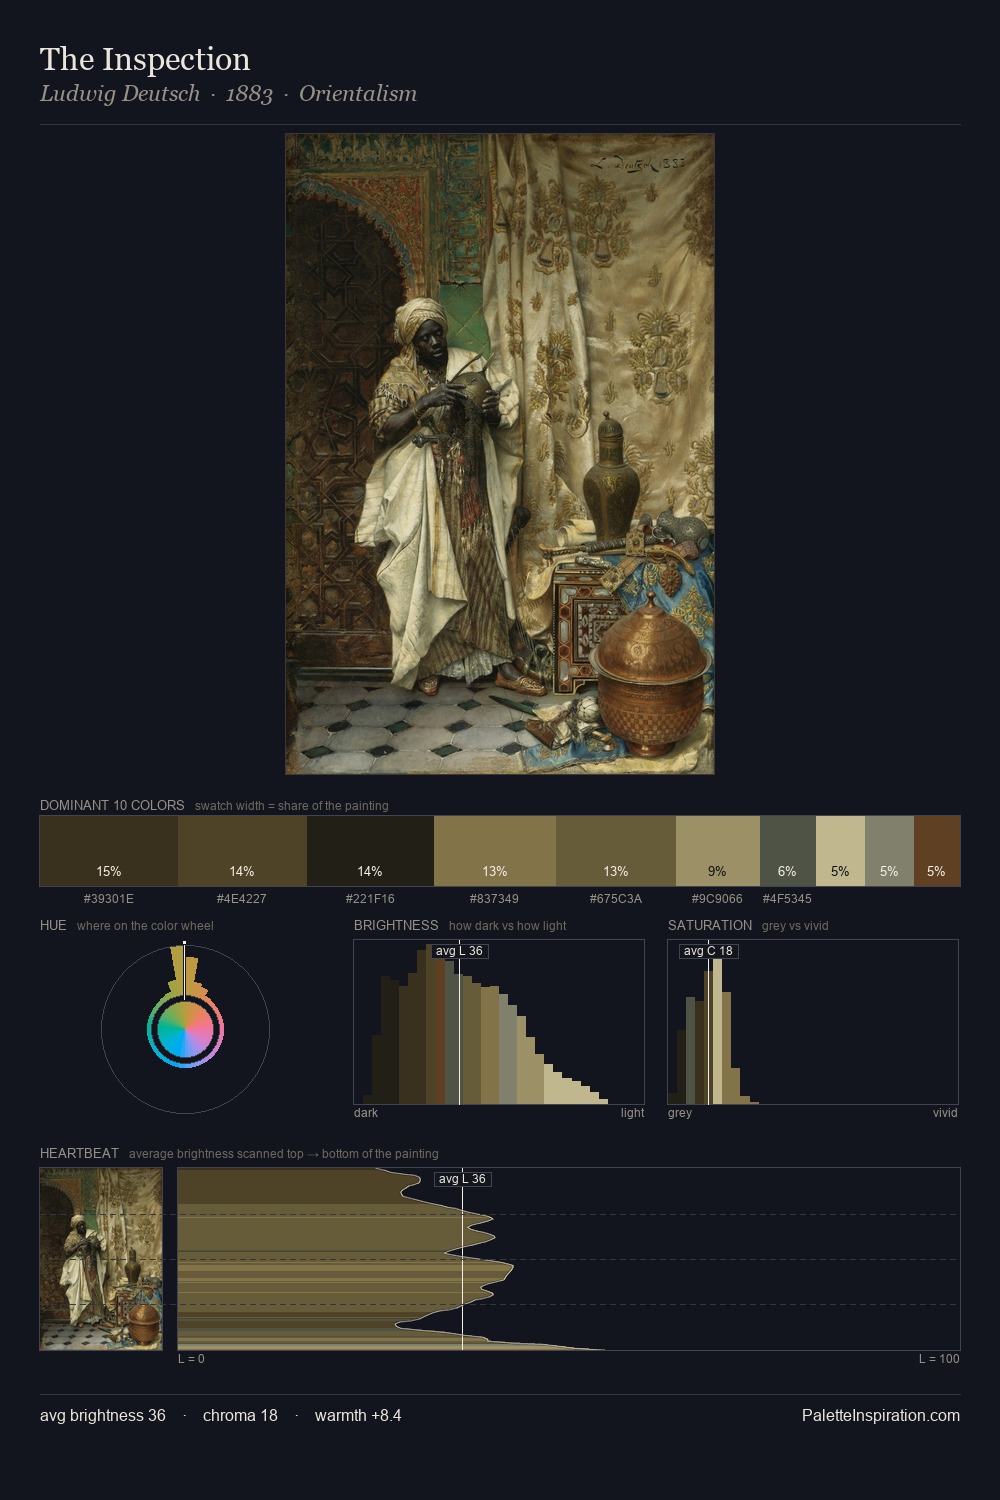Click the hex code #9C9066

(718, 898)
